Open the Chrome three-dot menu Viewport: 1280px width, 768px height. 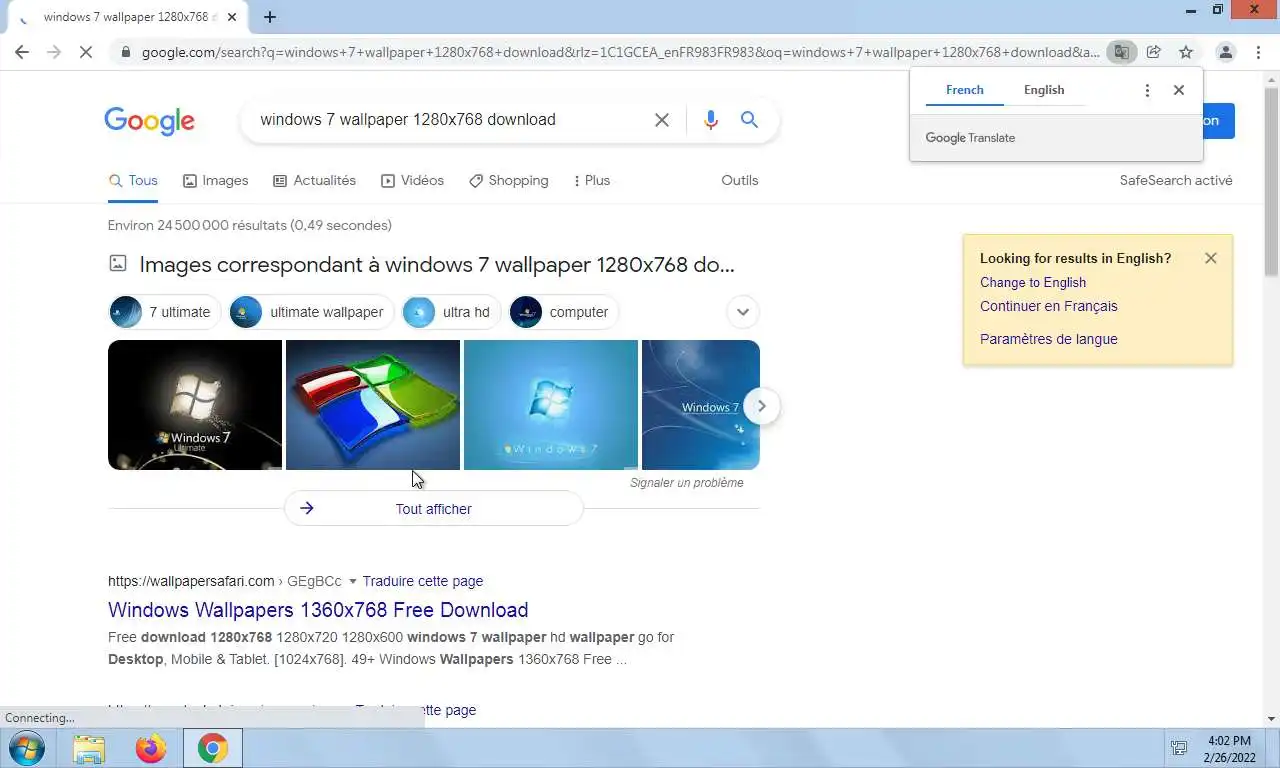(1258, 52)
